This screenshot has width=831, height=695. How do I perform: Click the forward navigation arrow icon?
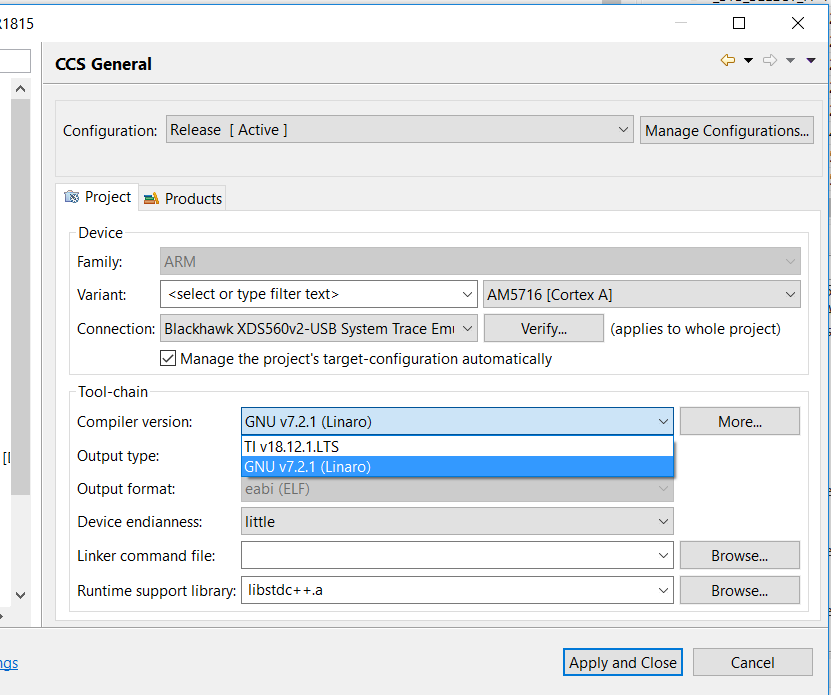(x=769, y=61)
